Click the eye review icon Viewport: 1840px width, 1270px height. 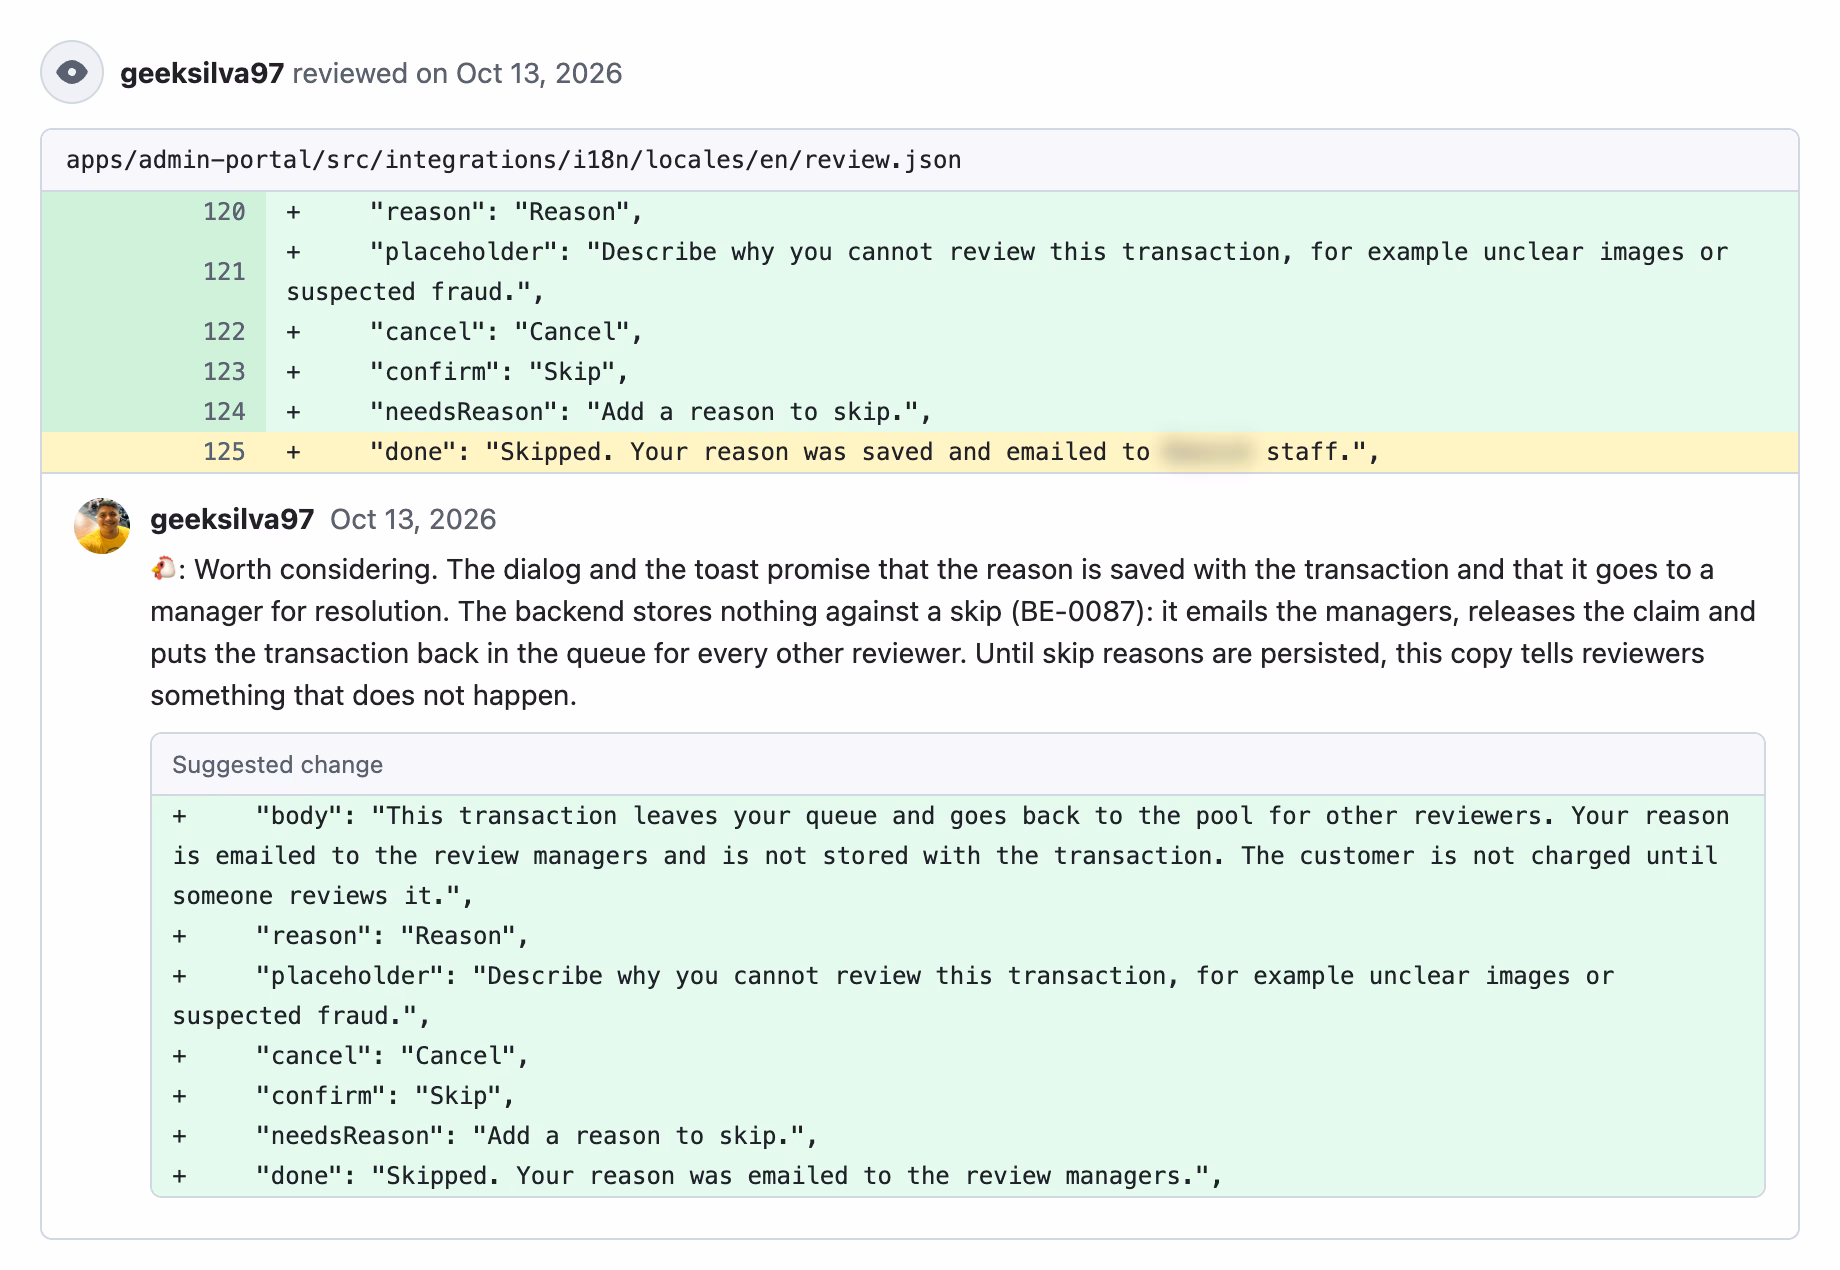72,73
